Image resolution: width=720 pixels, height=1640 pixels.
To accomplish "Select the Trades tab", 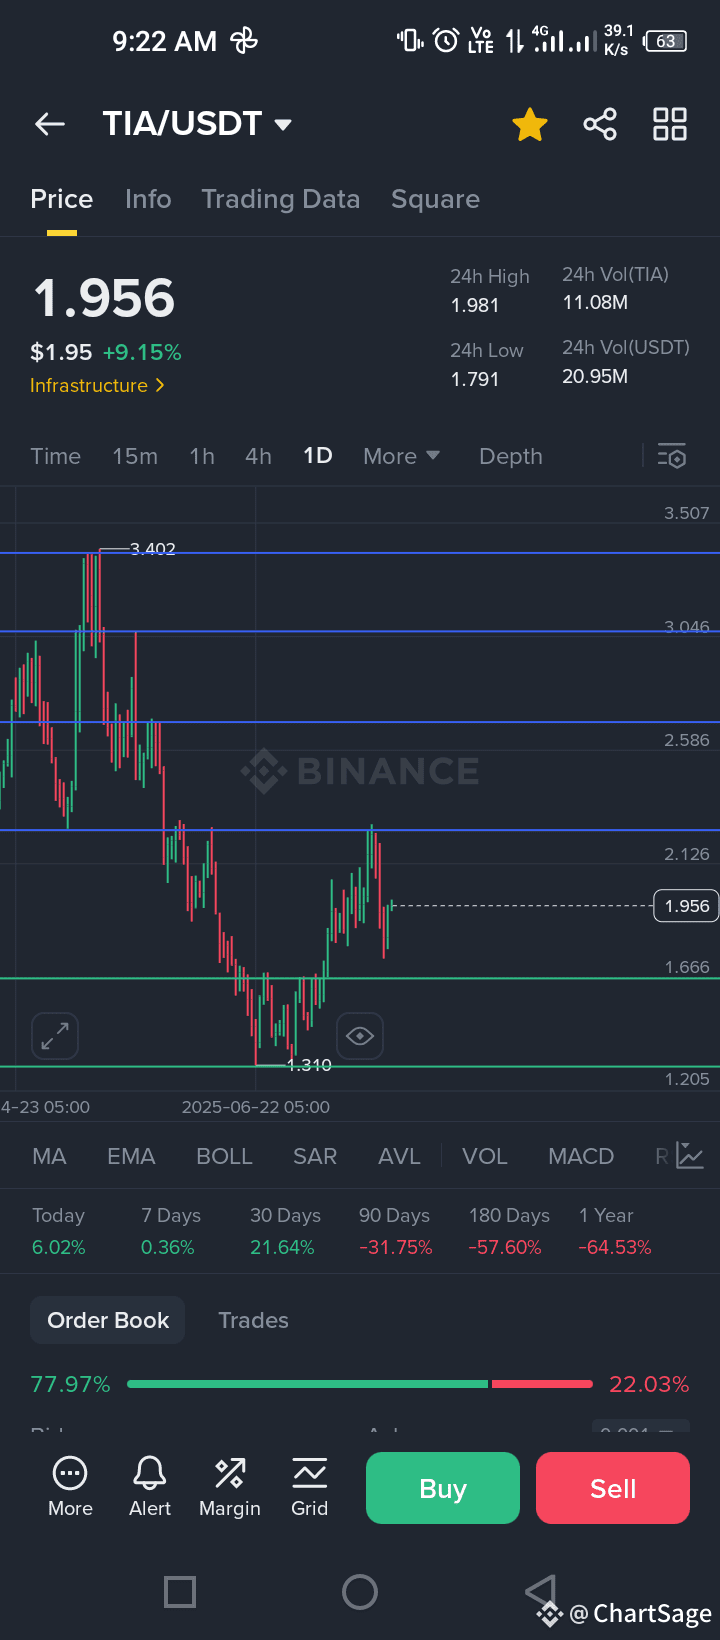I will (253, 1320).
